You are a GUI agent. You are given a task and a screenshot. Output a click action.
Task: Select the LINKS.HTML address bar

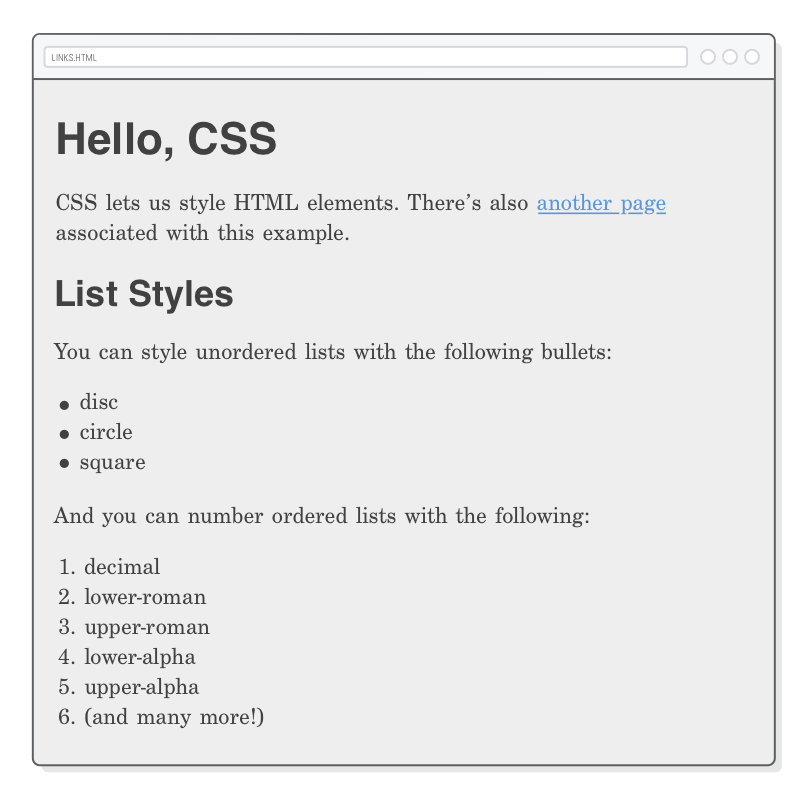point(365,57)
